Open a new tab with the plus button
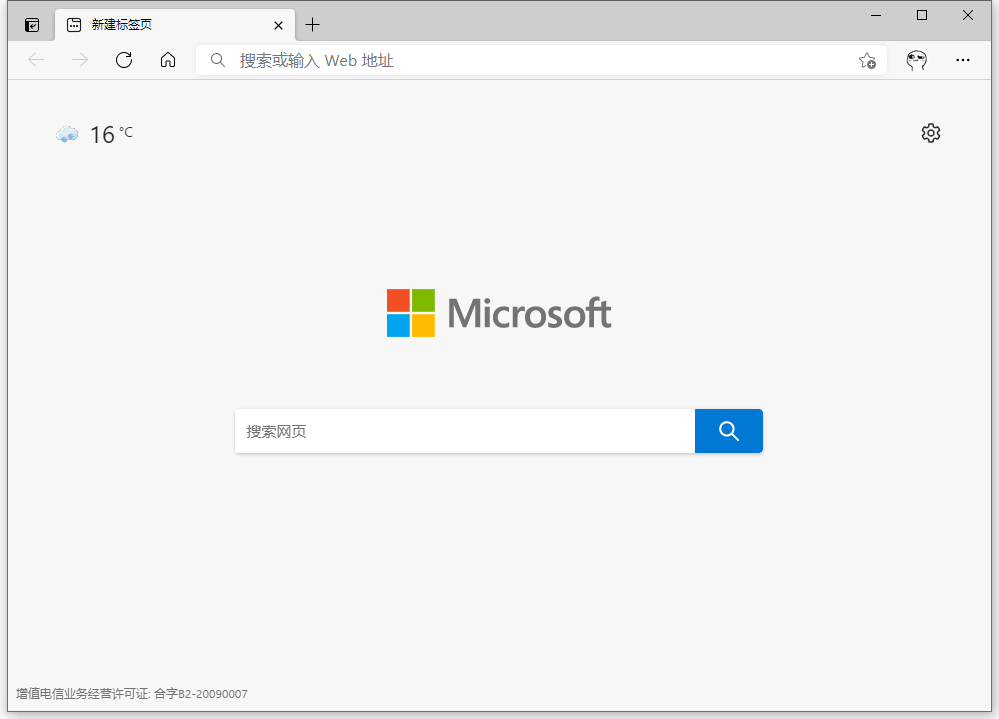The height and width of the screenshot is (719, 999). point(313,24)
